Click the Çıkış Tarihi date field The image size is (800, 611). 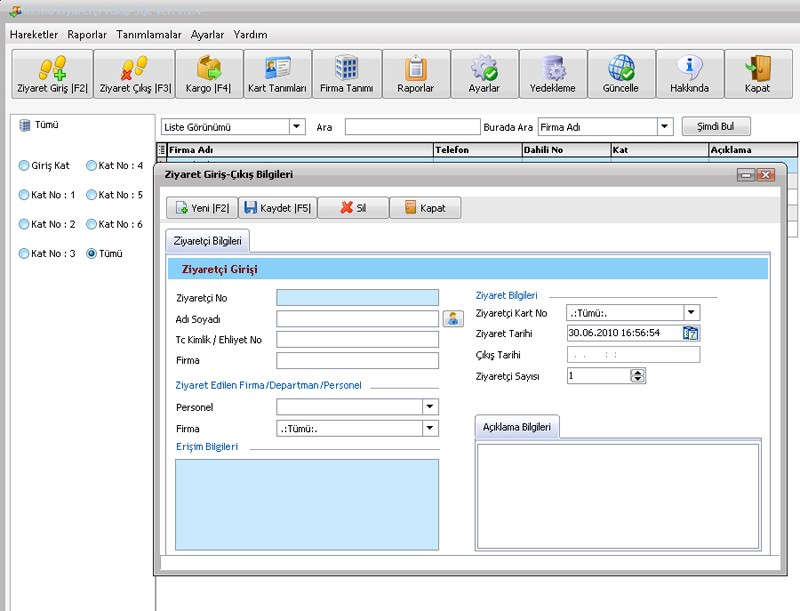tap(634, 354)
